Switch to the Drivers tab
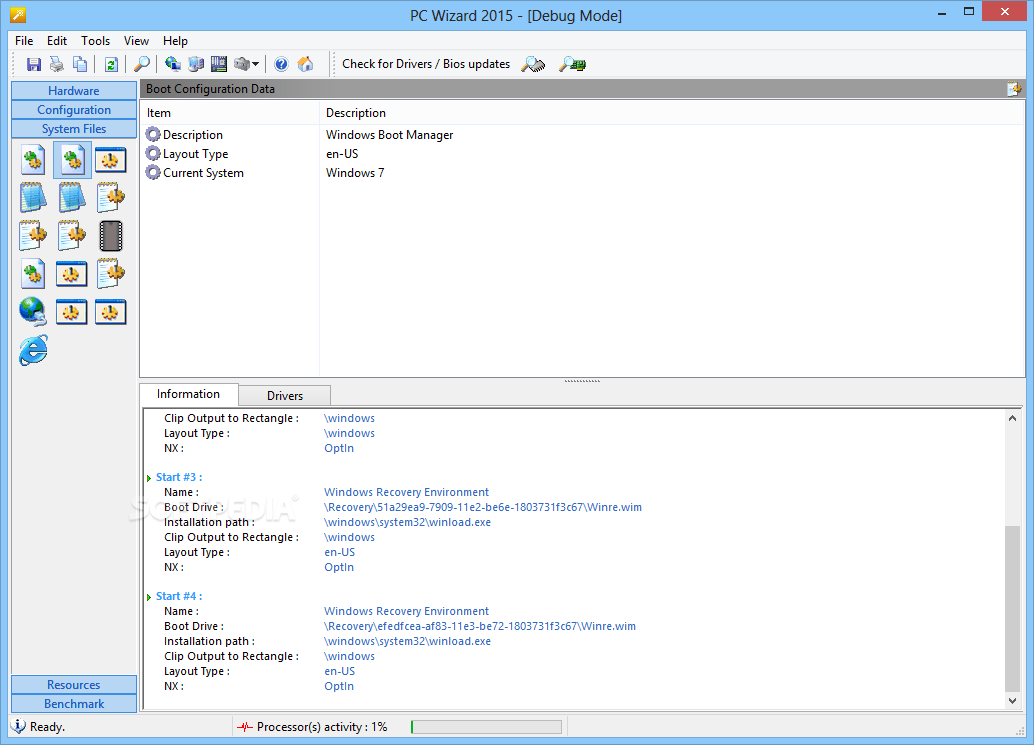Viewport: 1034px width, 745px height. click(x=284, y=396)
